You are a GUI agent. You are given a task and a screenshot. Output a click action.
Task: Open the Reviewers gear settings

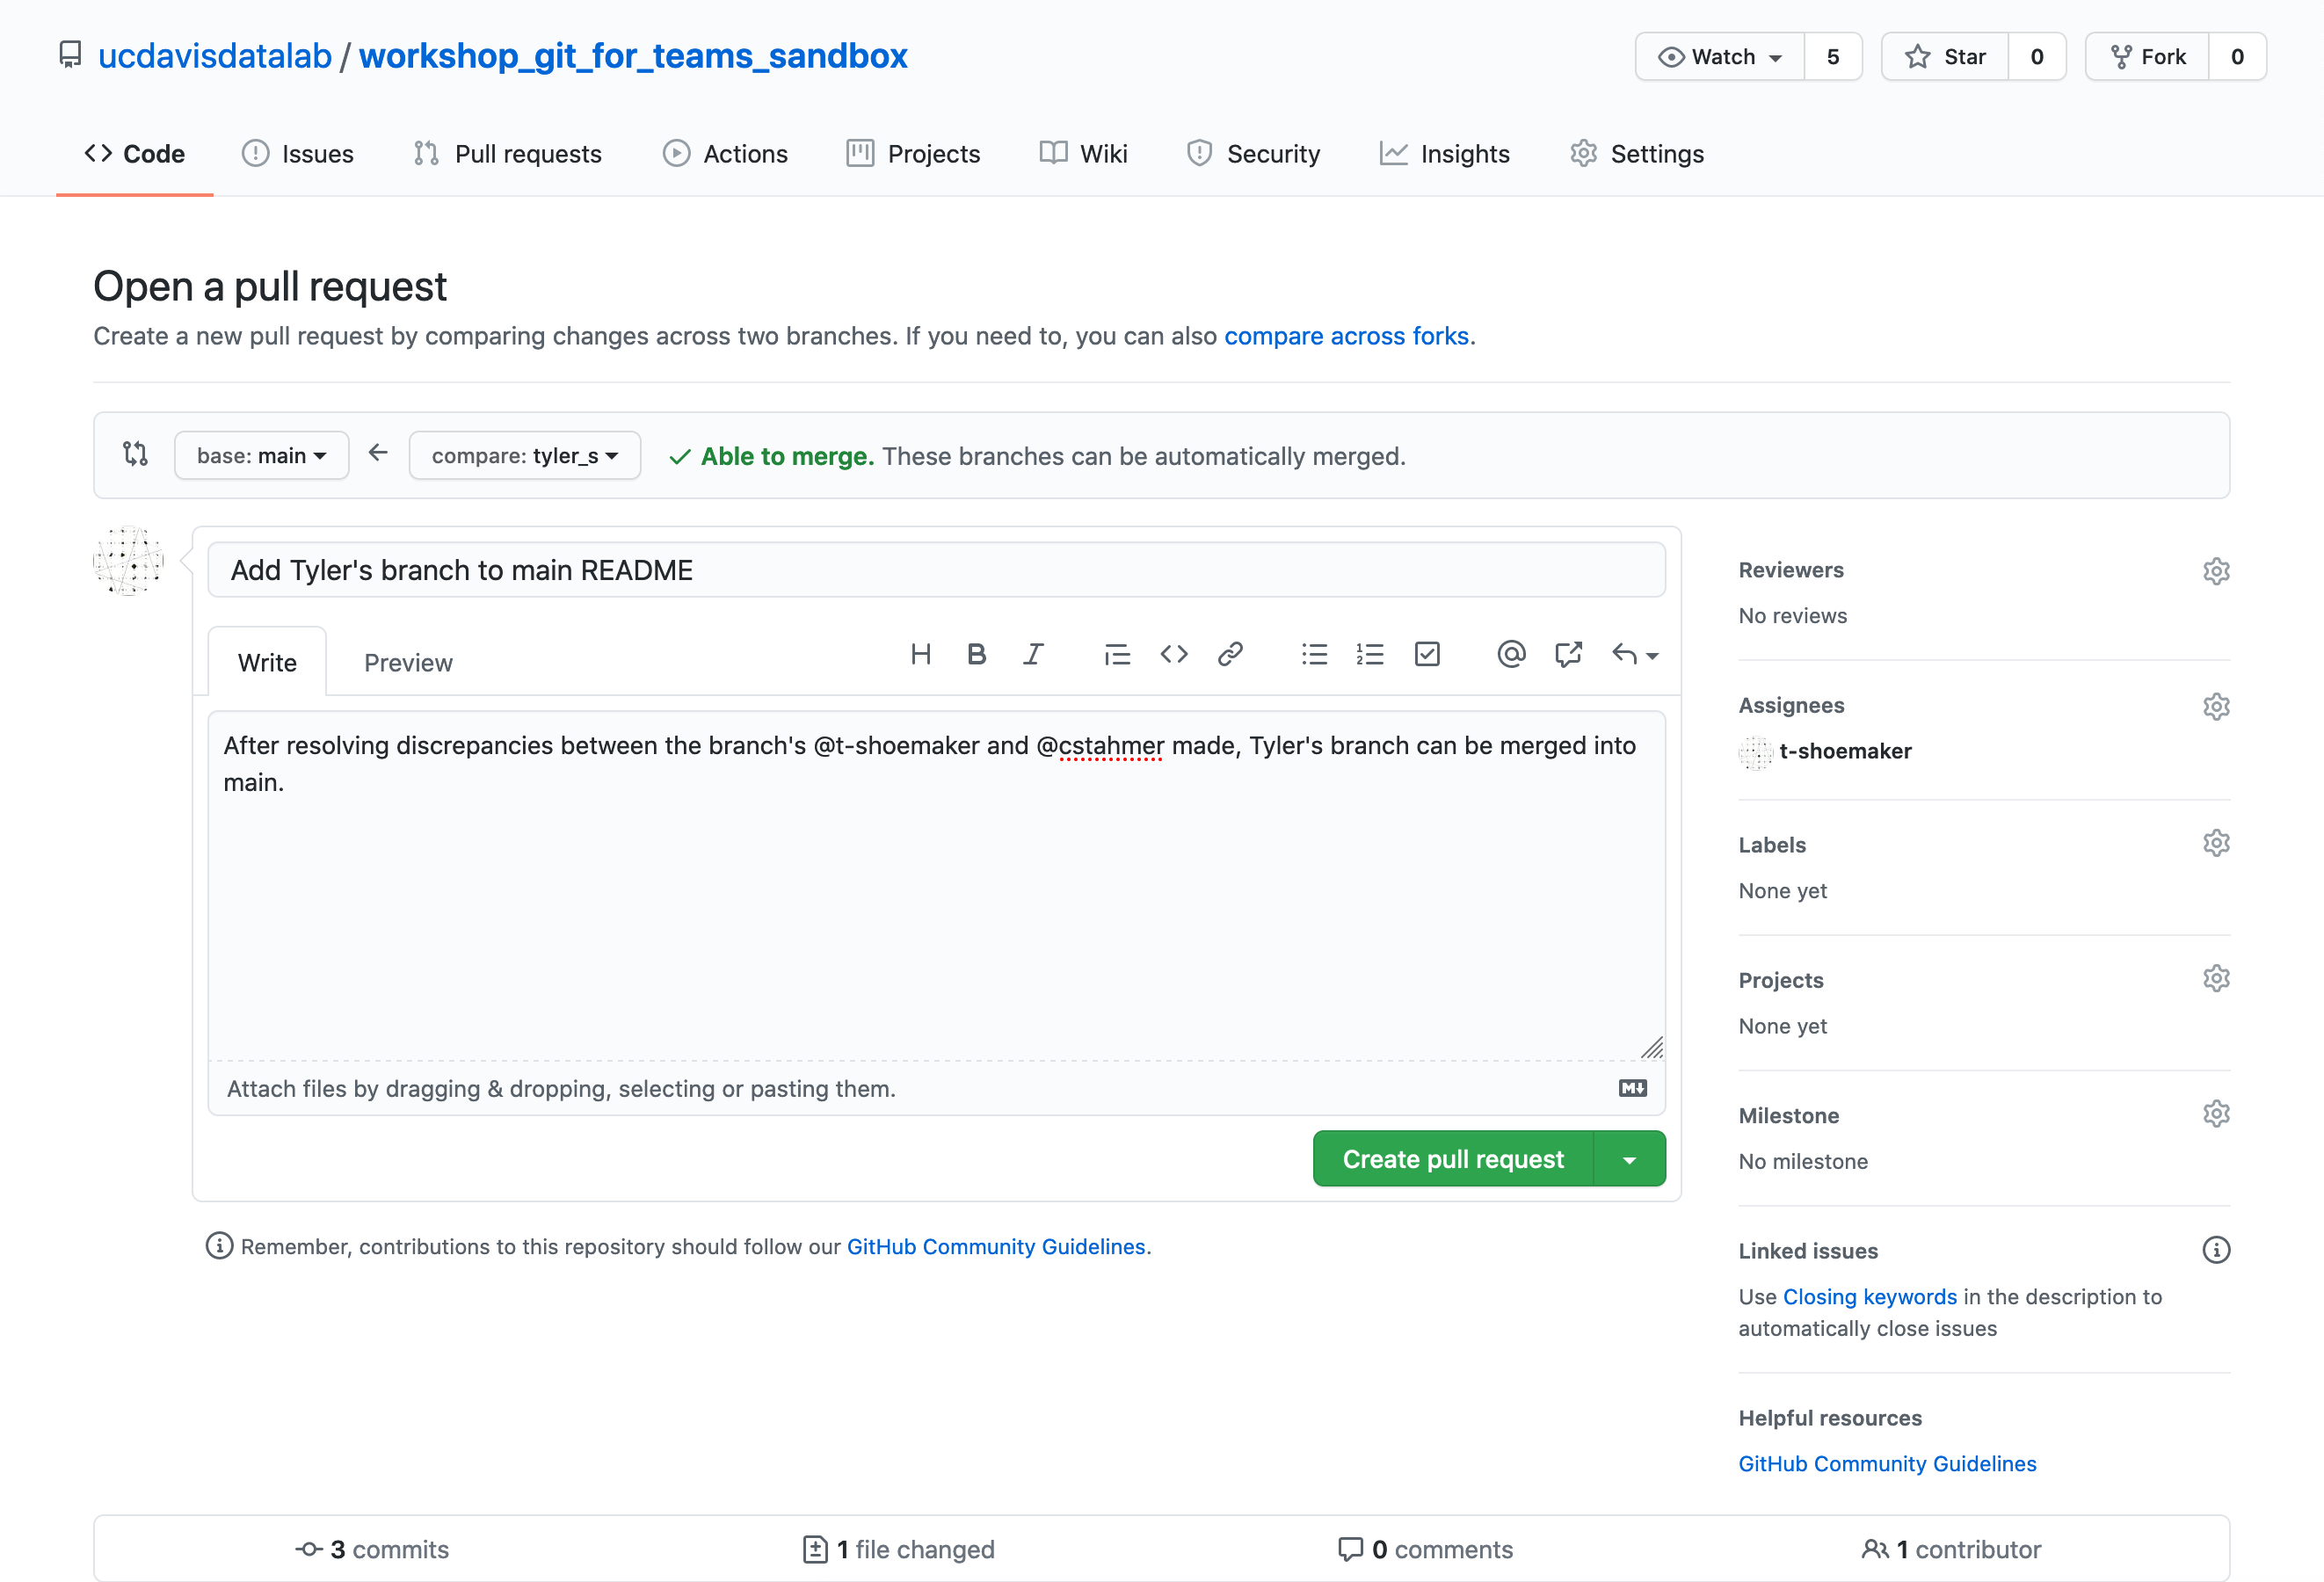tap(2216, 571)
